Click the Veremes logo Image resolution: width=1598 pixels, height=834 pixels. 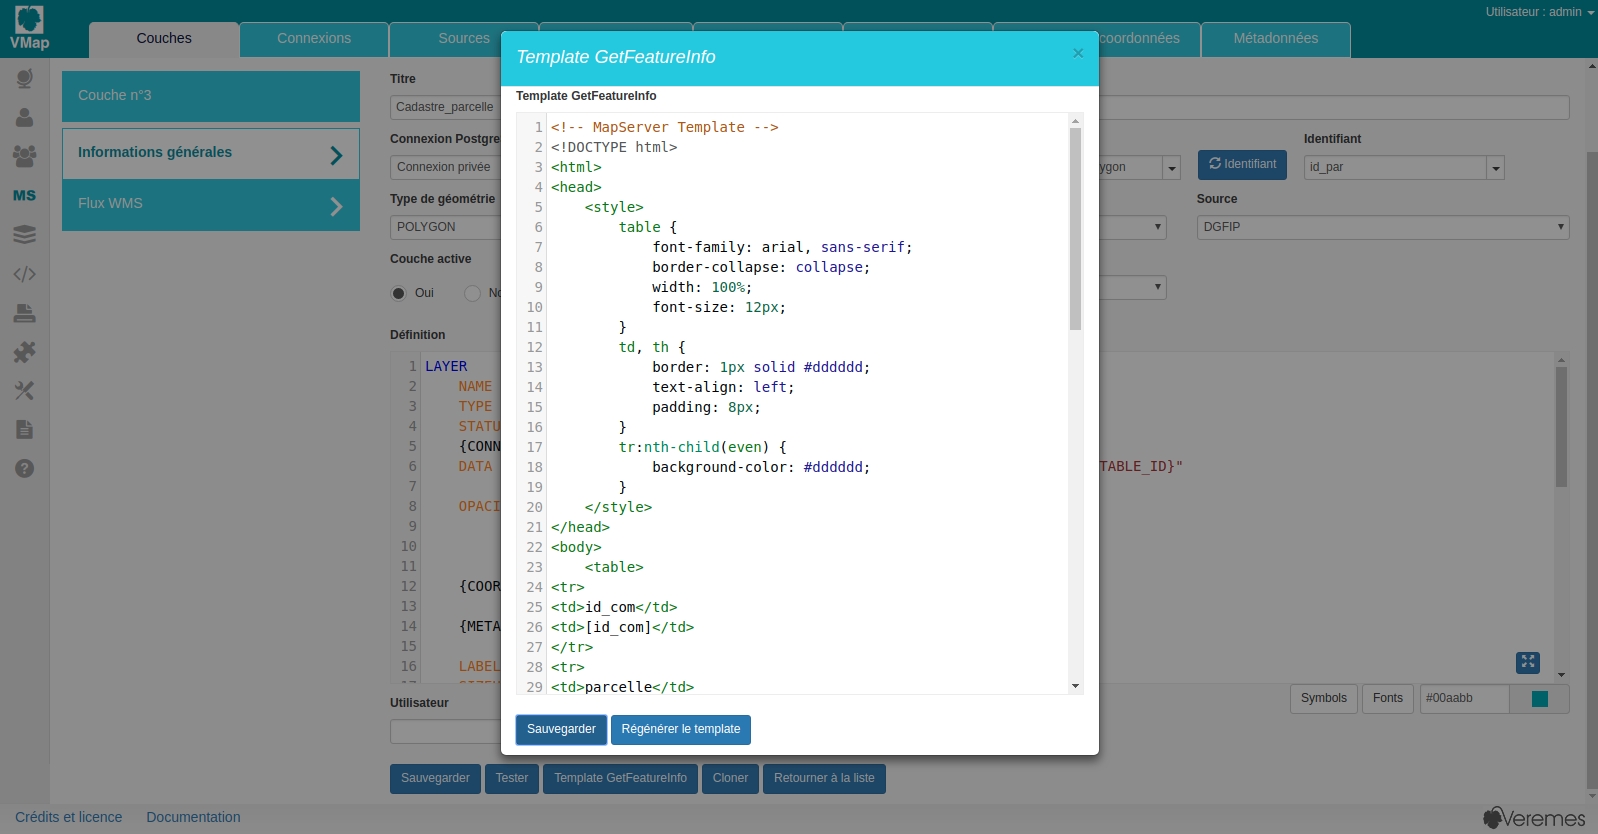pos(1534,818)
